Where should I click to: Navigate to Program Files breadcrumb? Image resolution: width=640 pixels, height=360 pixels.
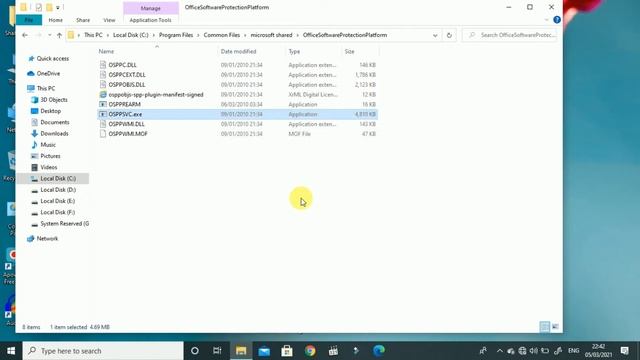coord(176,35)
